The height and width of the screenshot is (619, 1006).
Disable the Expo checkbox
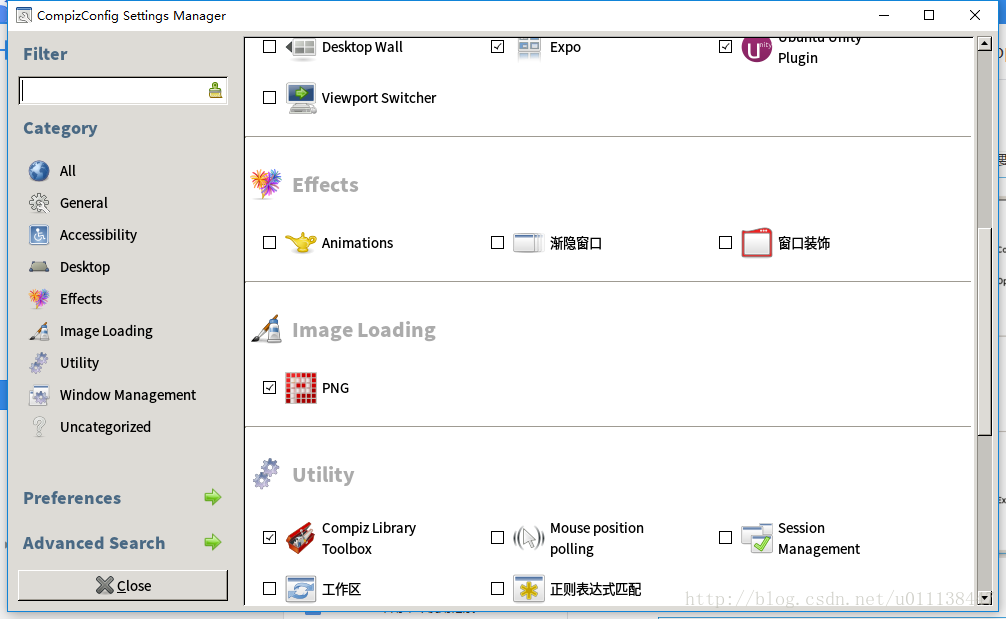497,47
